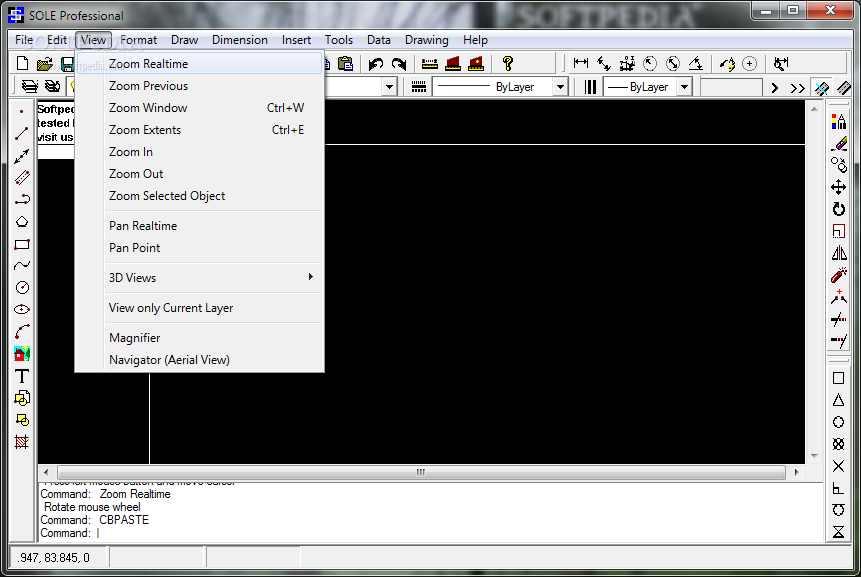Select the Arc draw tool
This screenshot has height=577, width=861.
click(x=22, y=332)
